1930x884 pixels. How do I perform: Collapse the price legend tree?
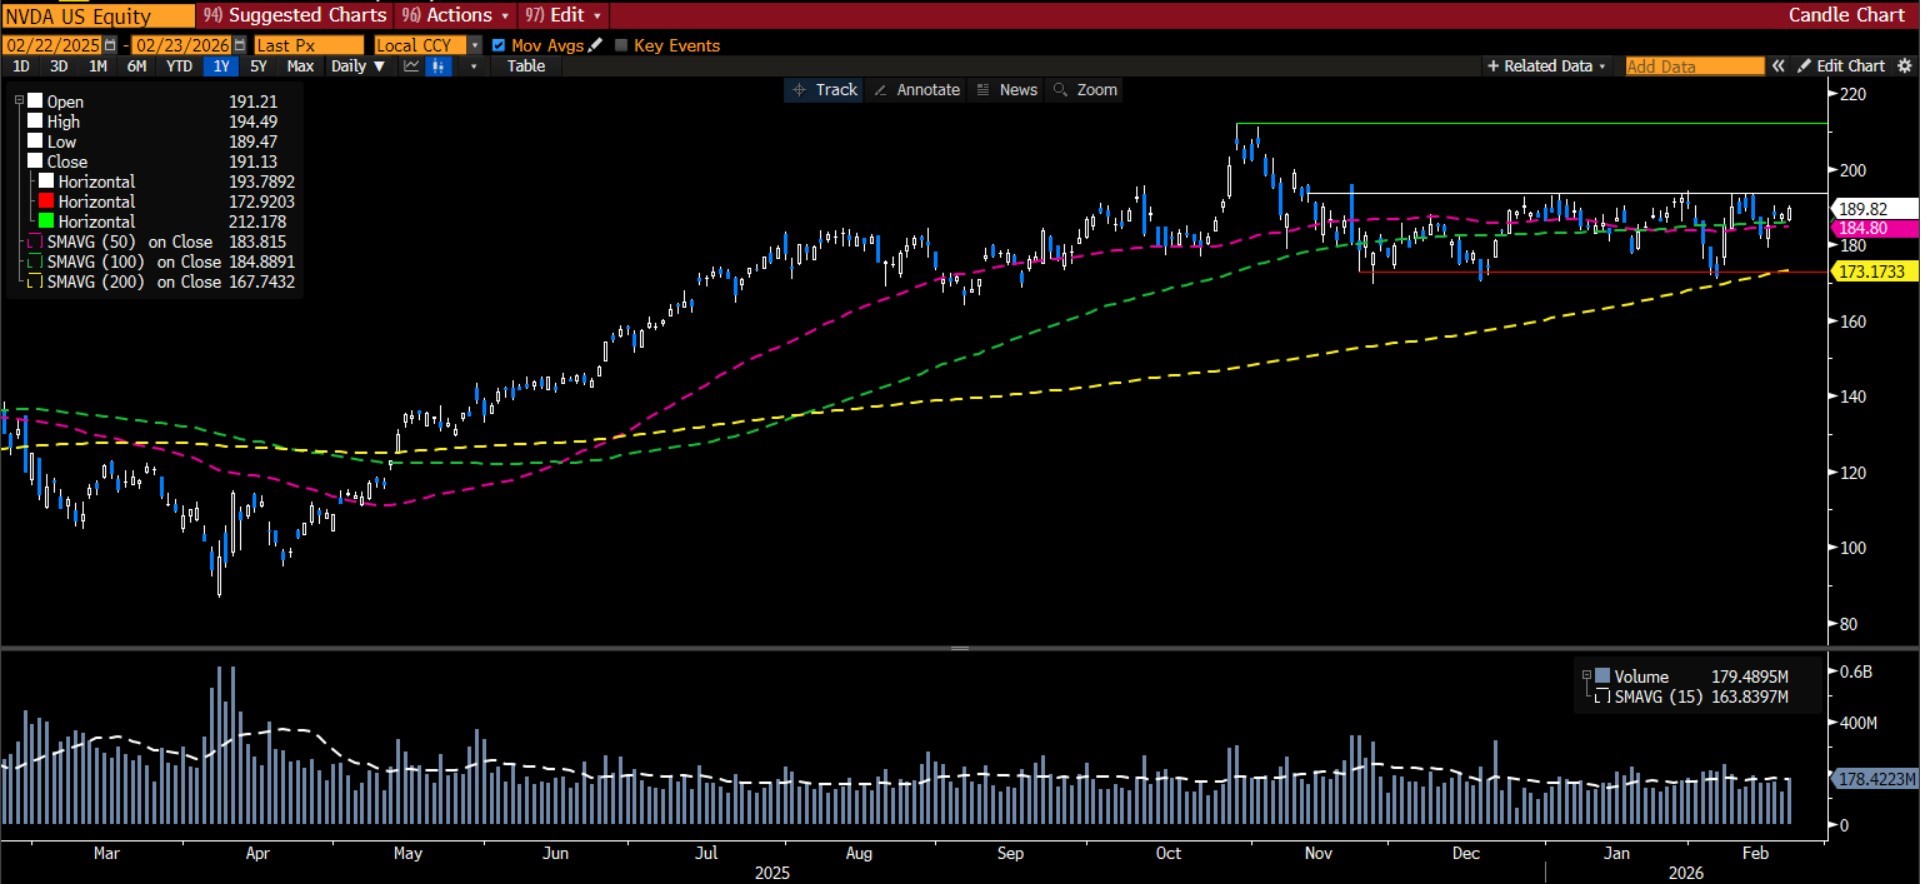[x=19, y=101]
